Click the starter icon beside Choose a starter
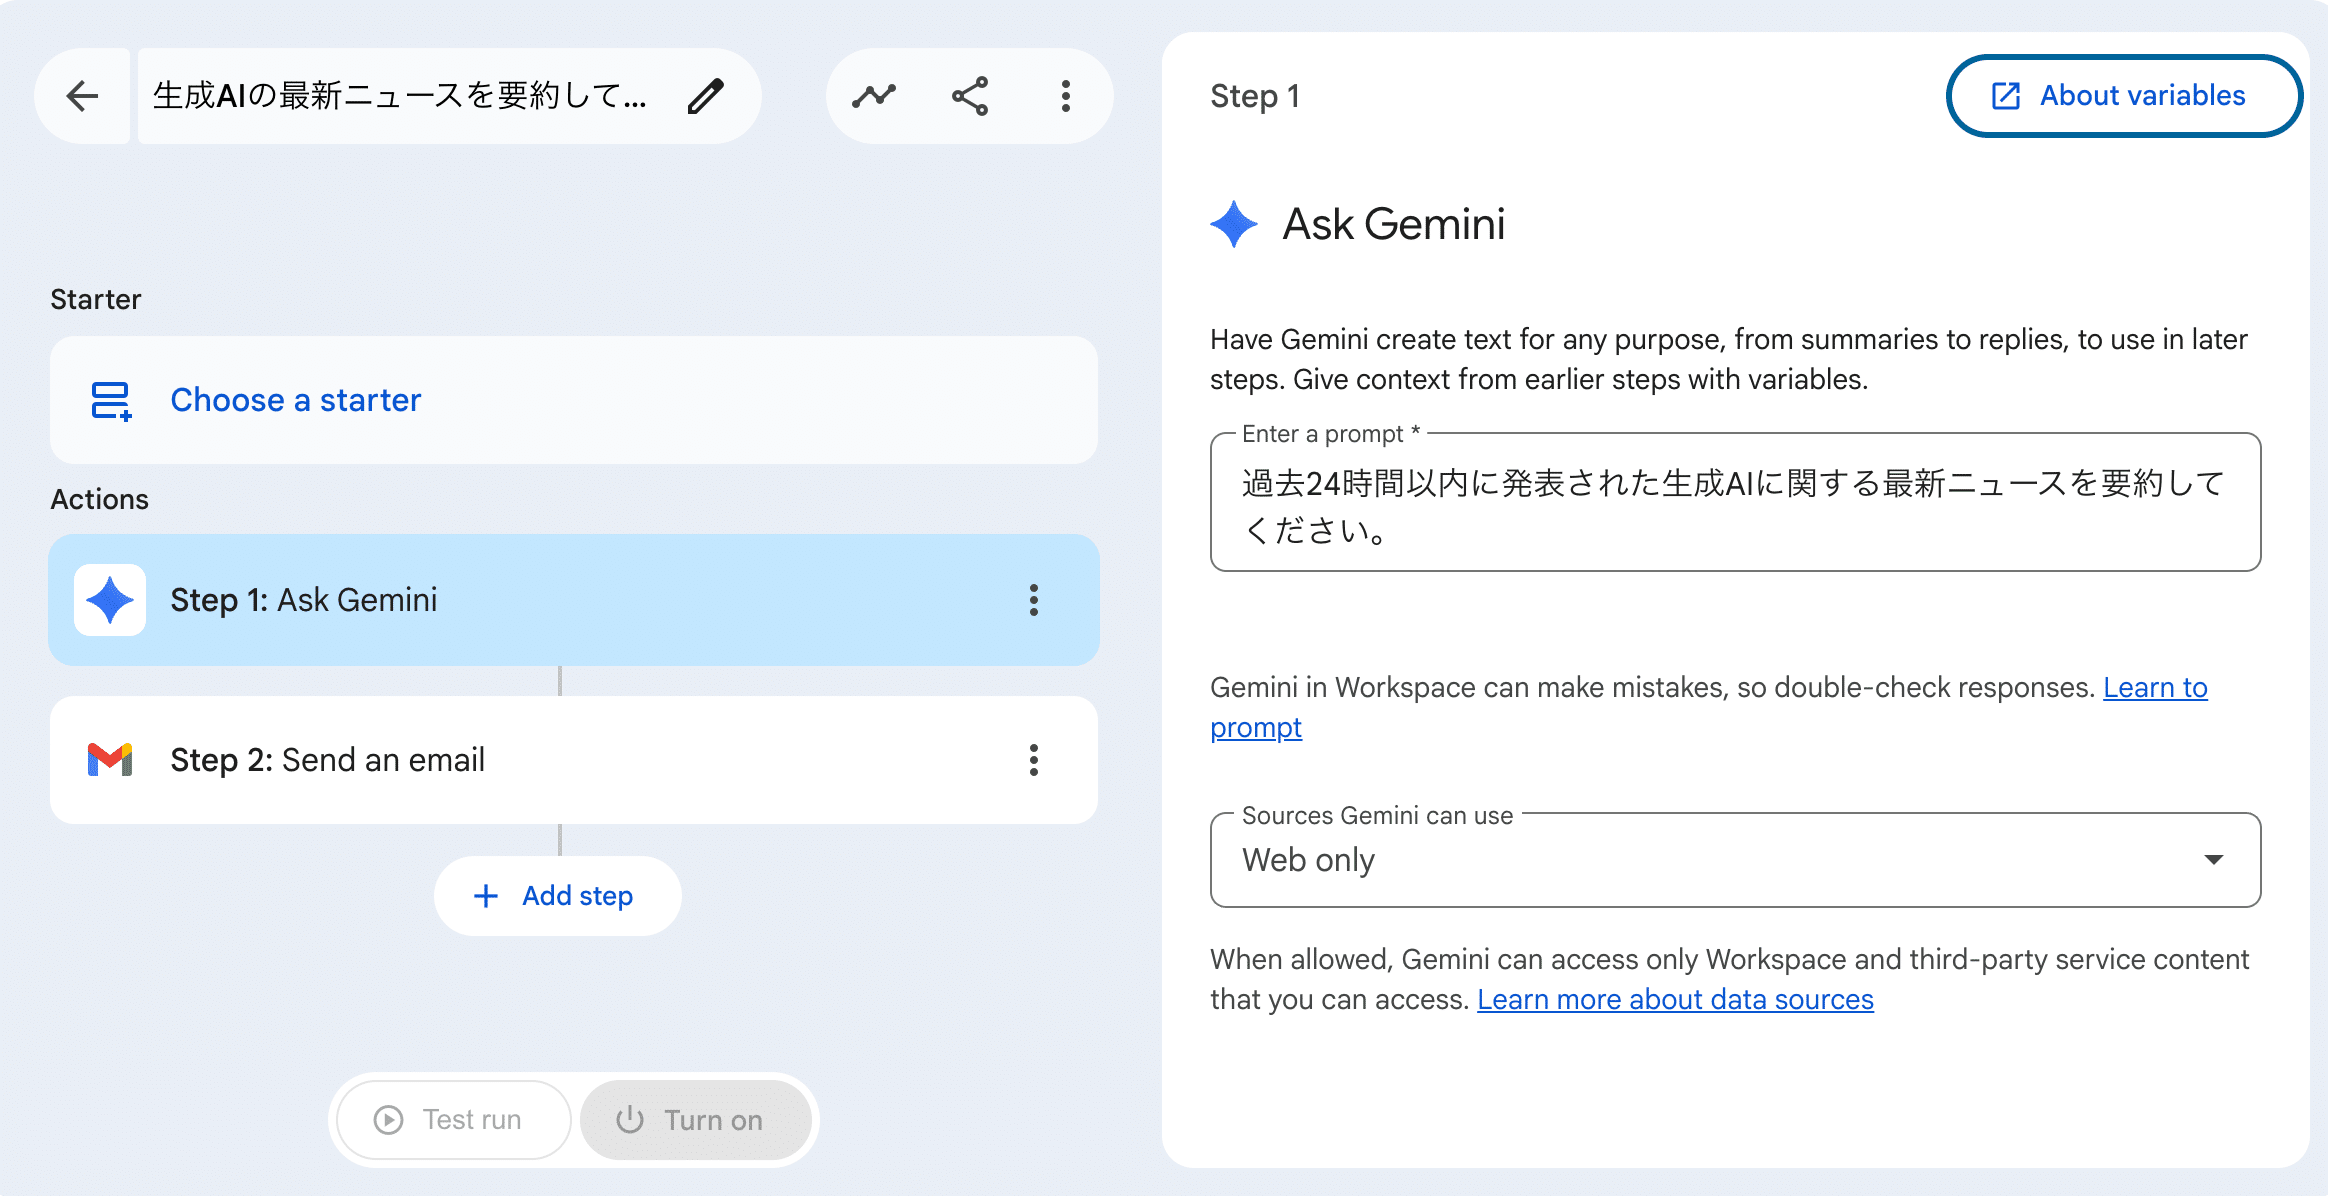2328x1196 pixels. tap(110, 400)
